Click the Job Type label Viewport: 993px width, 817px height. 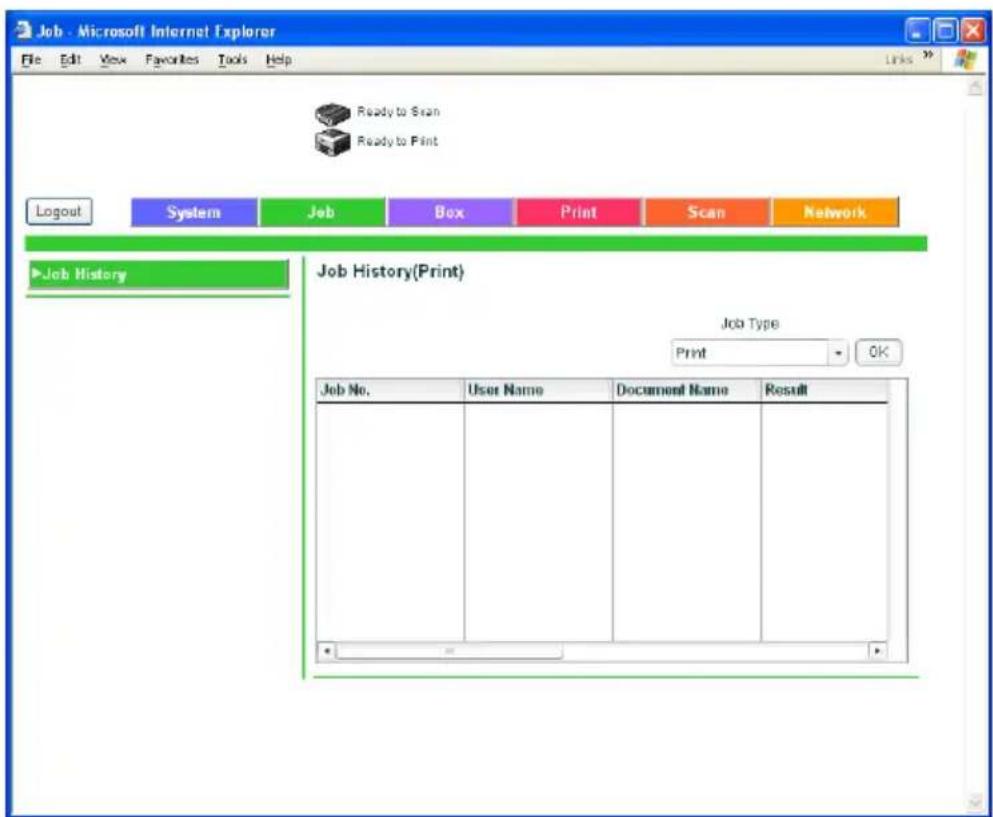750,324
